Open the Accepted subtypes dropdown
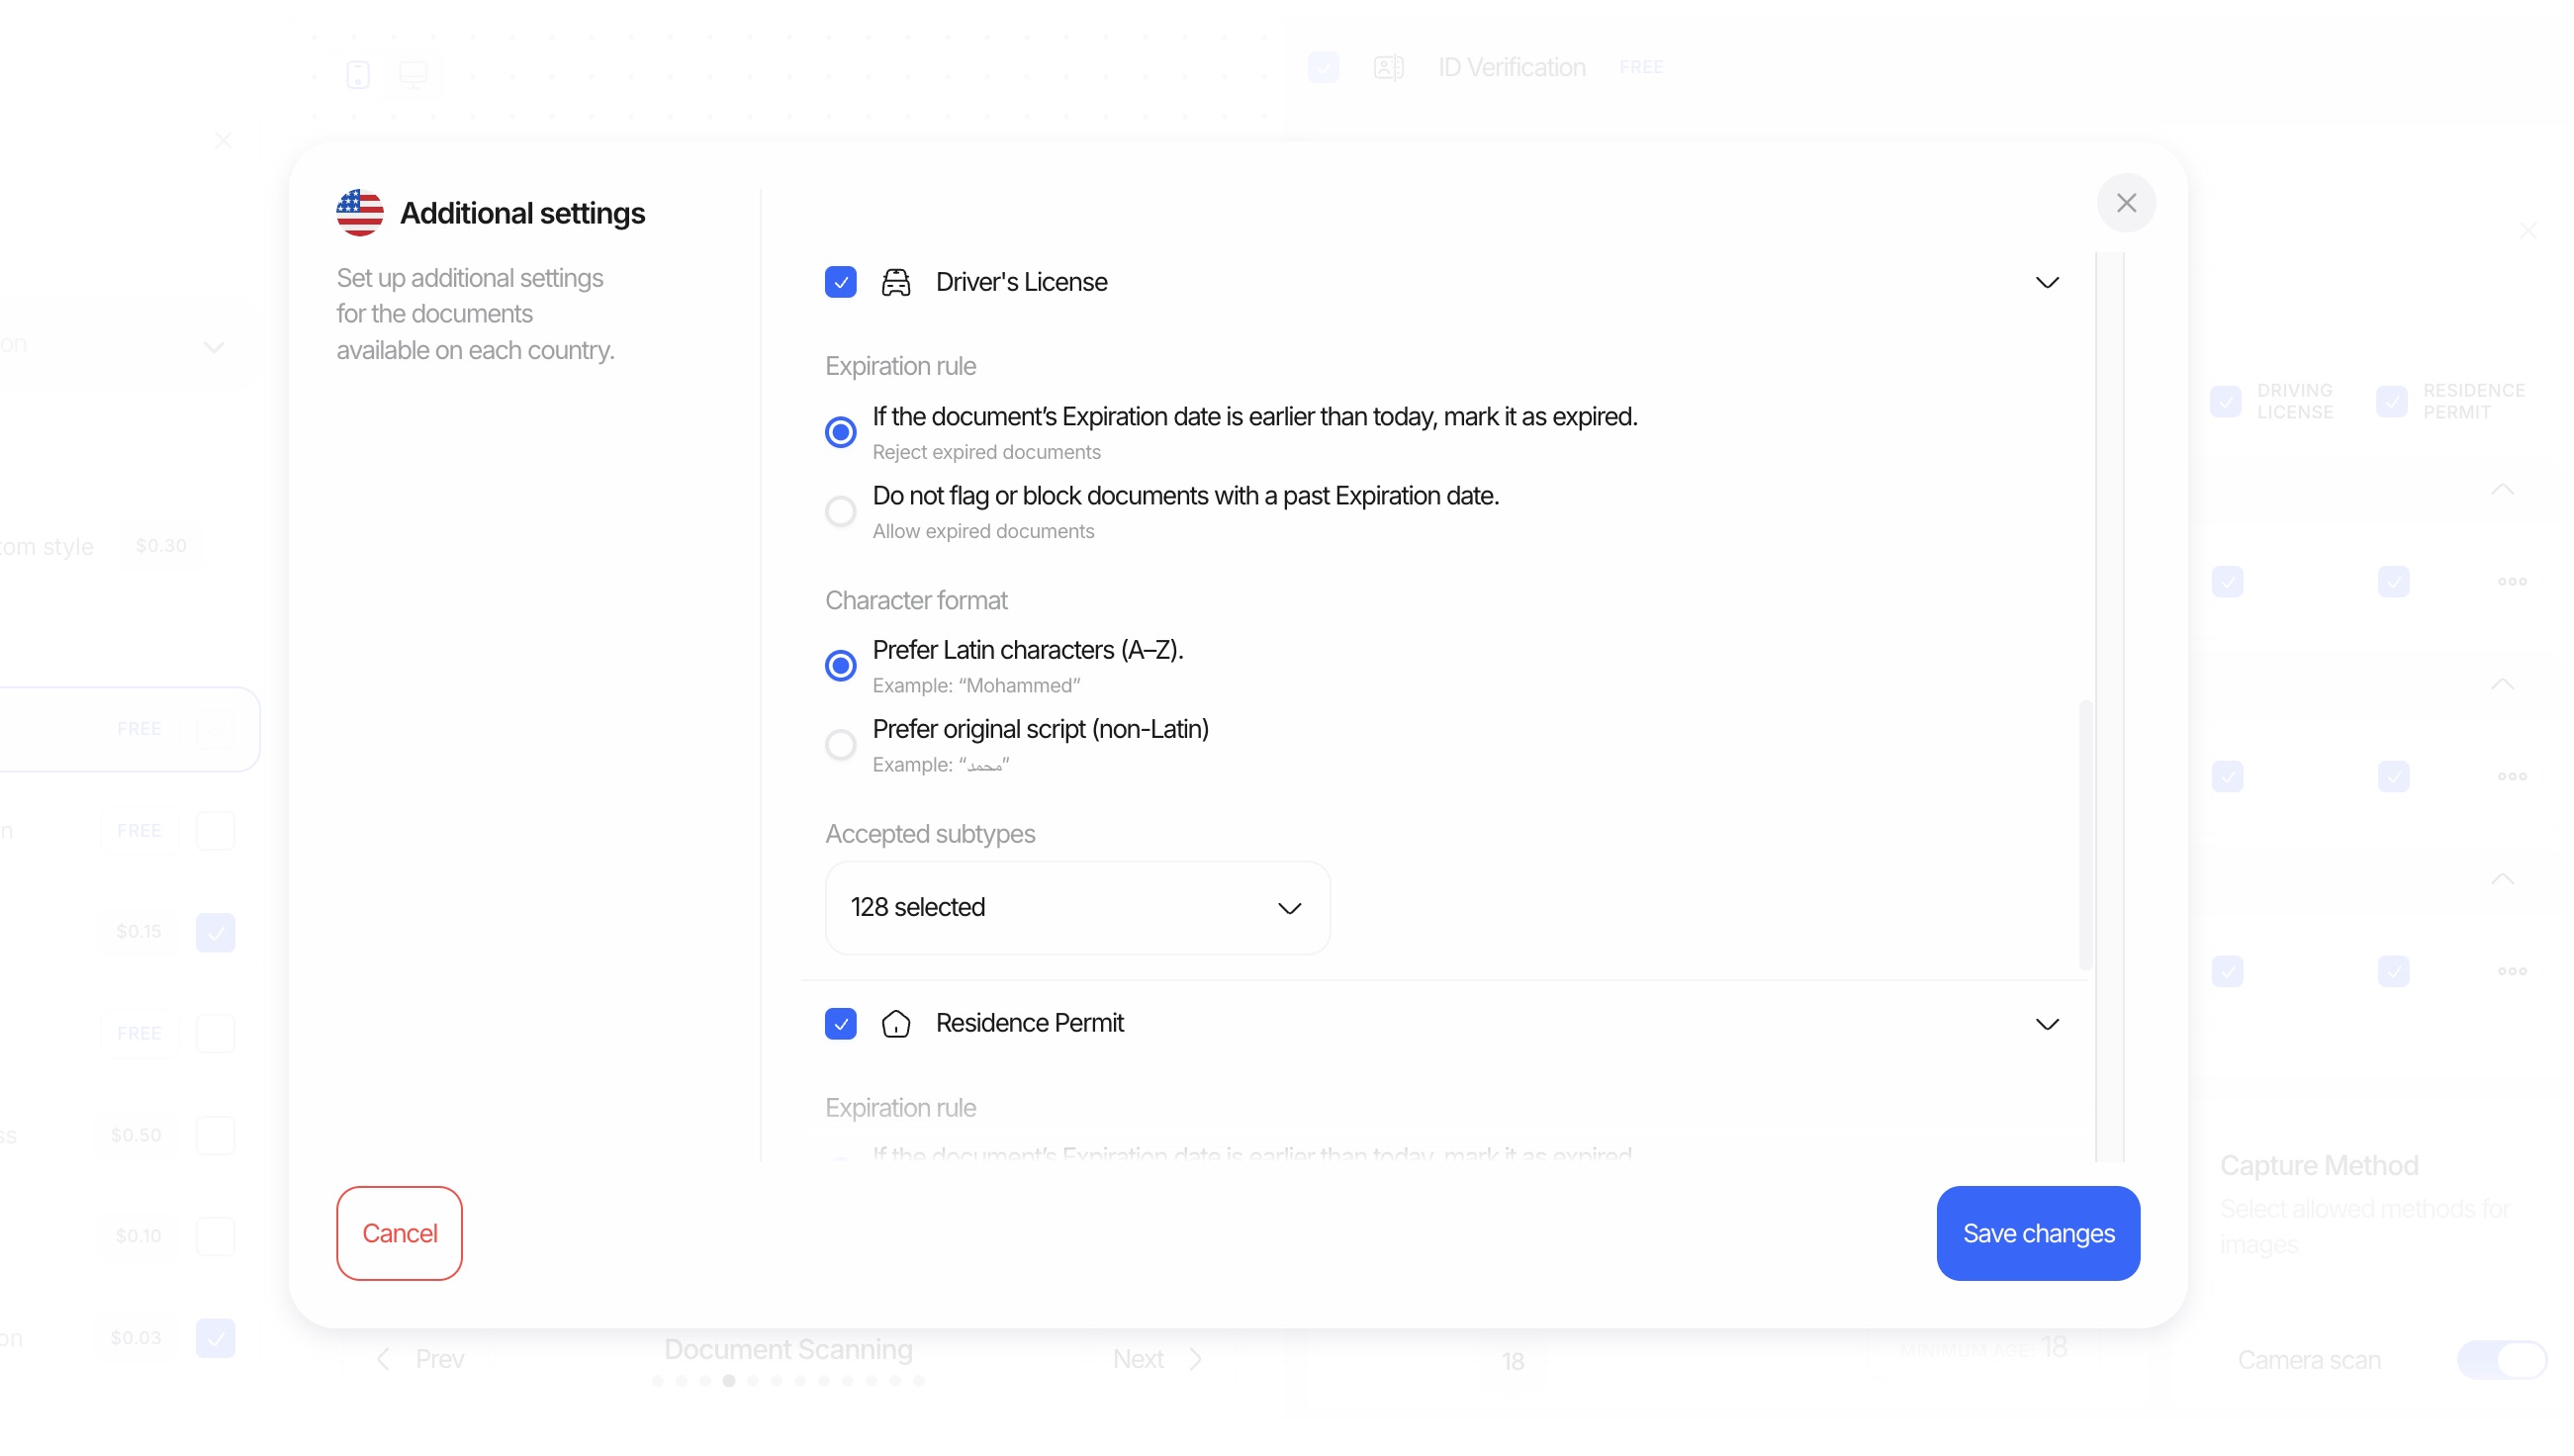The width and height of the screenshot is (2574, 1456). pos(1077,907)
